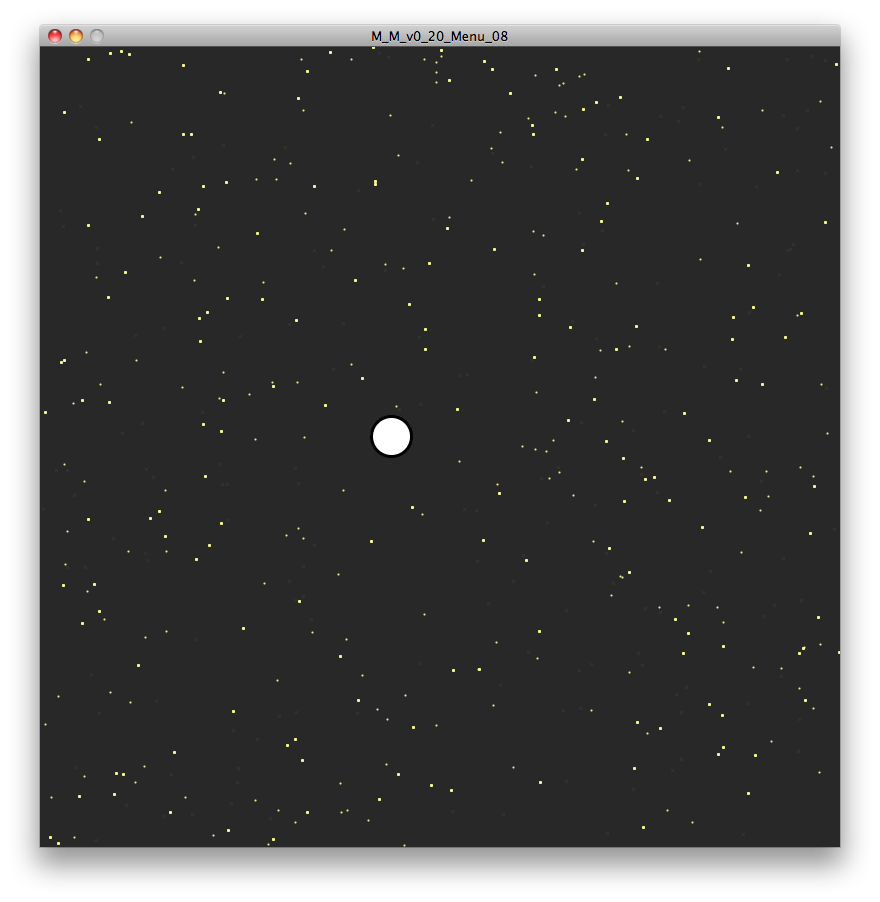Click the window title M_M_v0_20_Menu_08
Image resolution: width=880 pixels, height=902 pixels.
(439, 36)
